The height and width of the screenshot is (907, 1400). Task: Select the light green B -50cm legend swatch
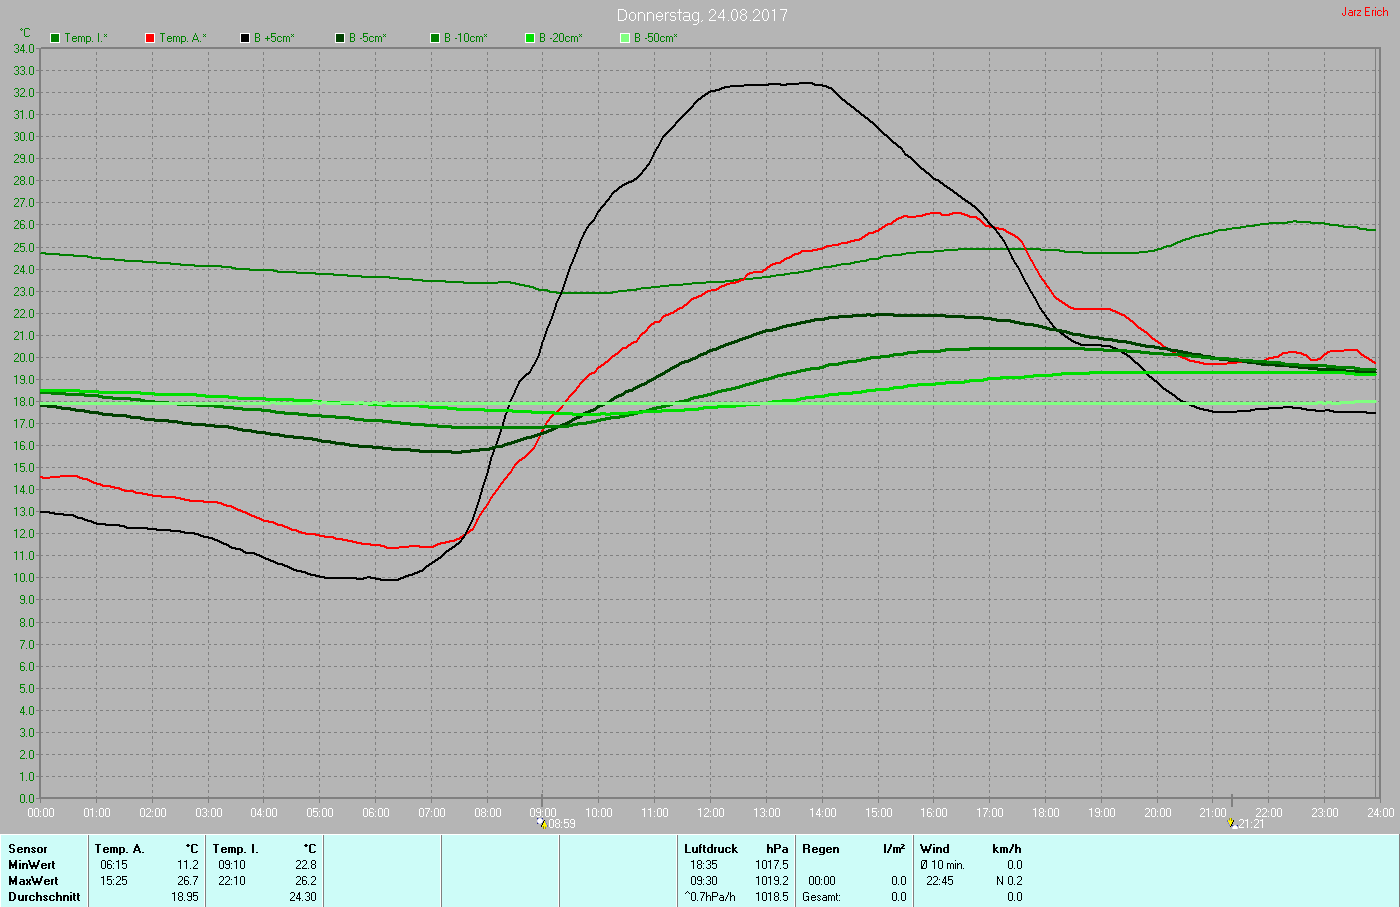625,38
